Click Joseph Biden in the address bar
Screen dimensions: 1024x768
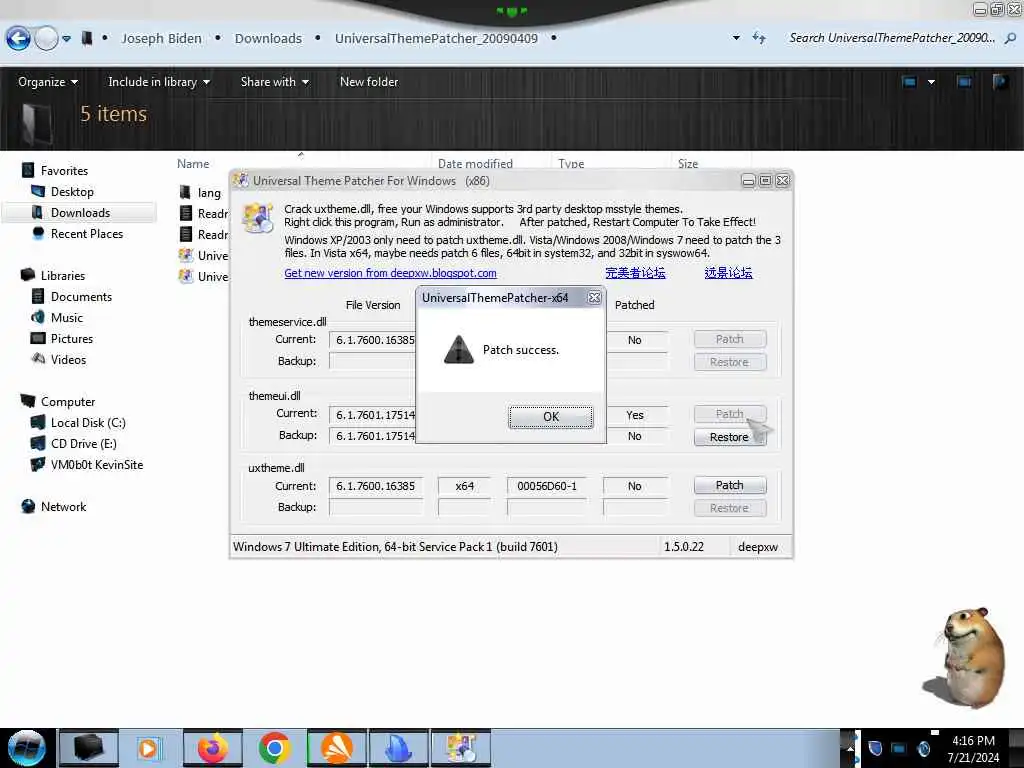(161, 39)
